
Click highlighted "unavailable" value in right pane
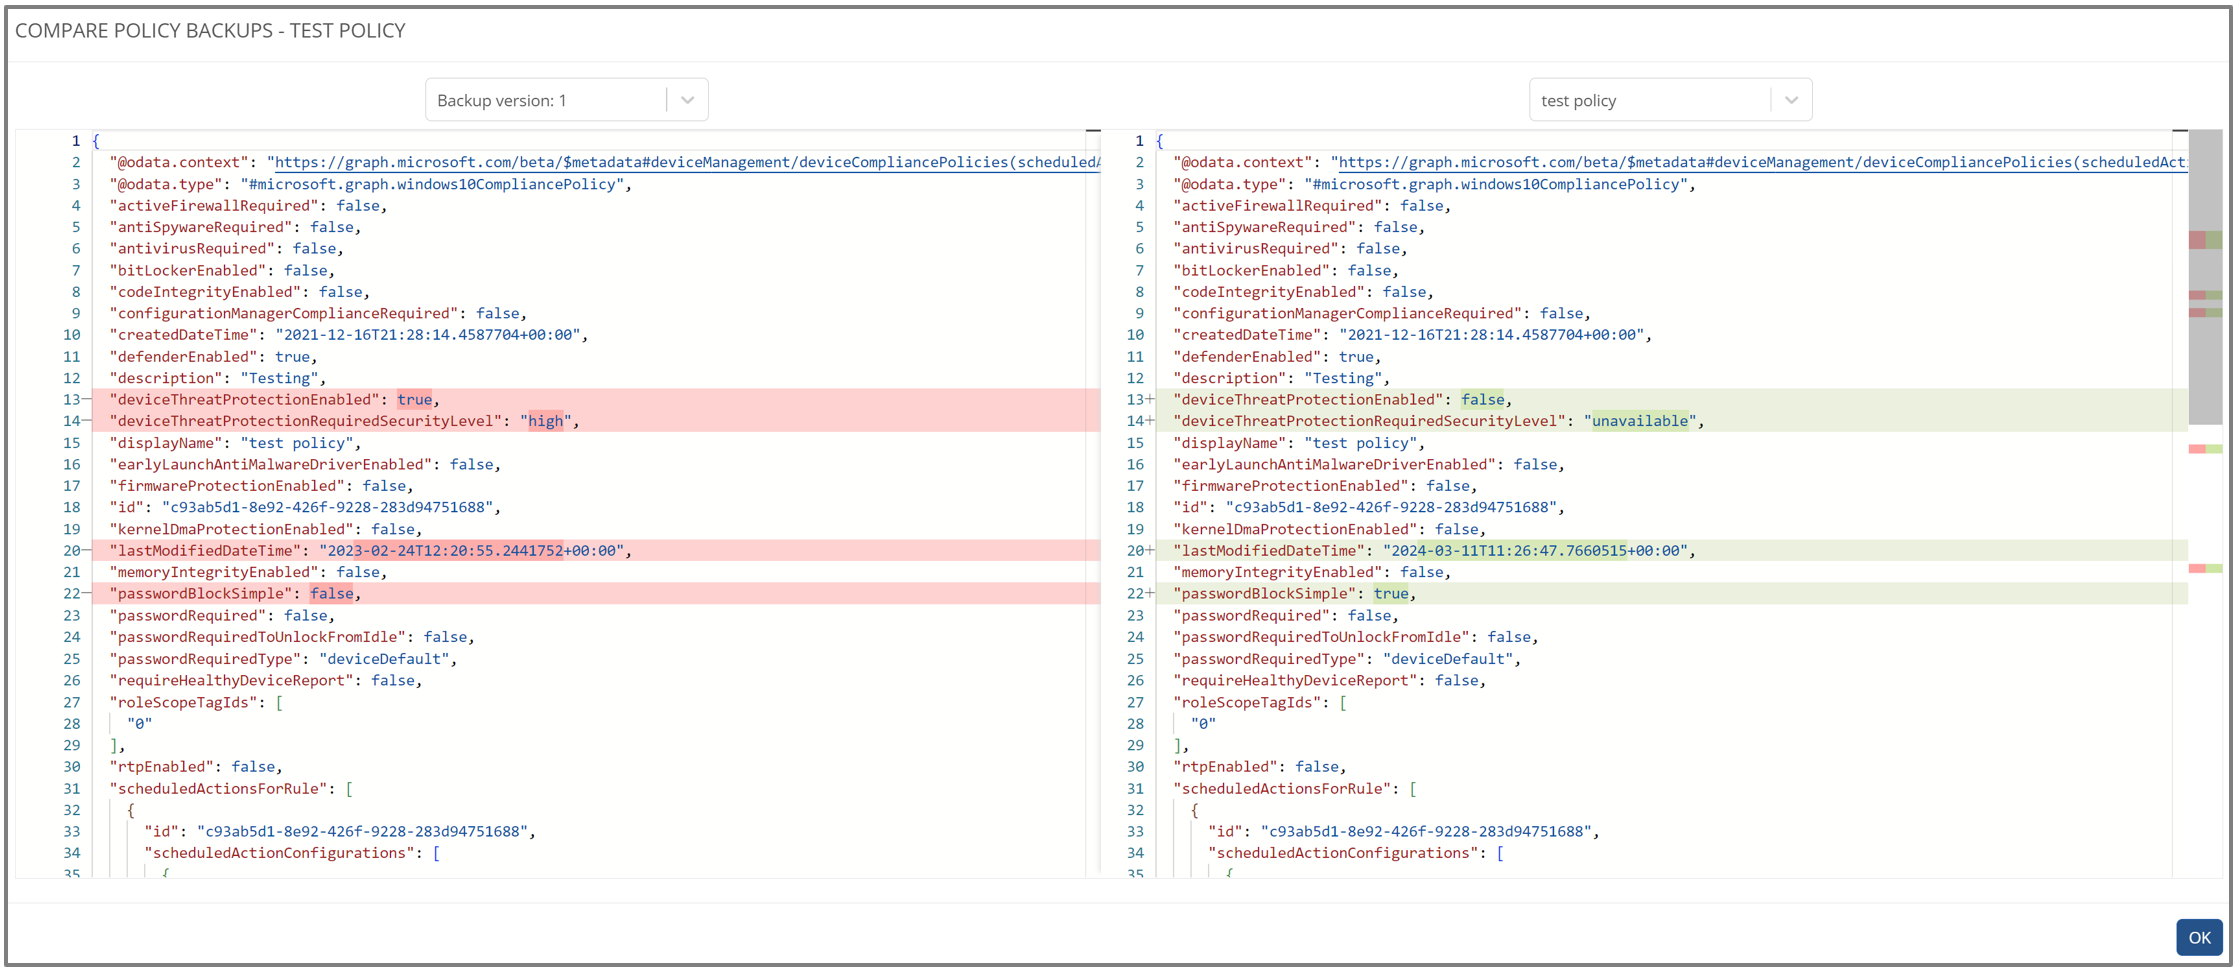[x=1640, y=421]
